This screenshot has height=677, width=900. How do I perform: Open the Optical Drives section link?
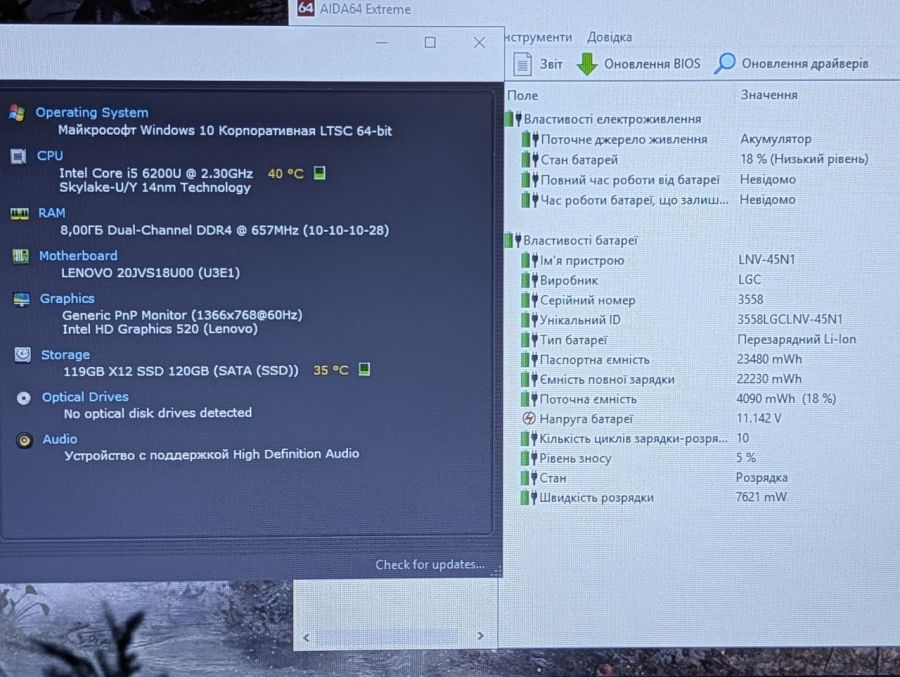click(x=85, y=397)
